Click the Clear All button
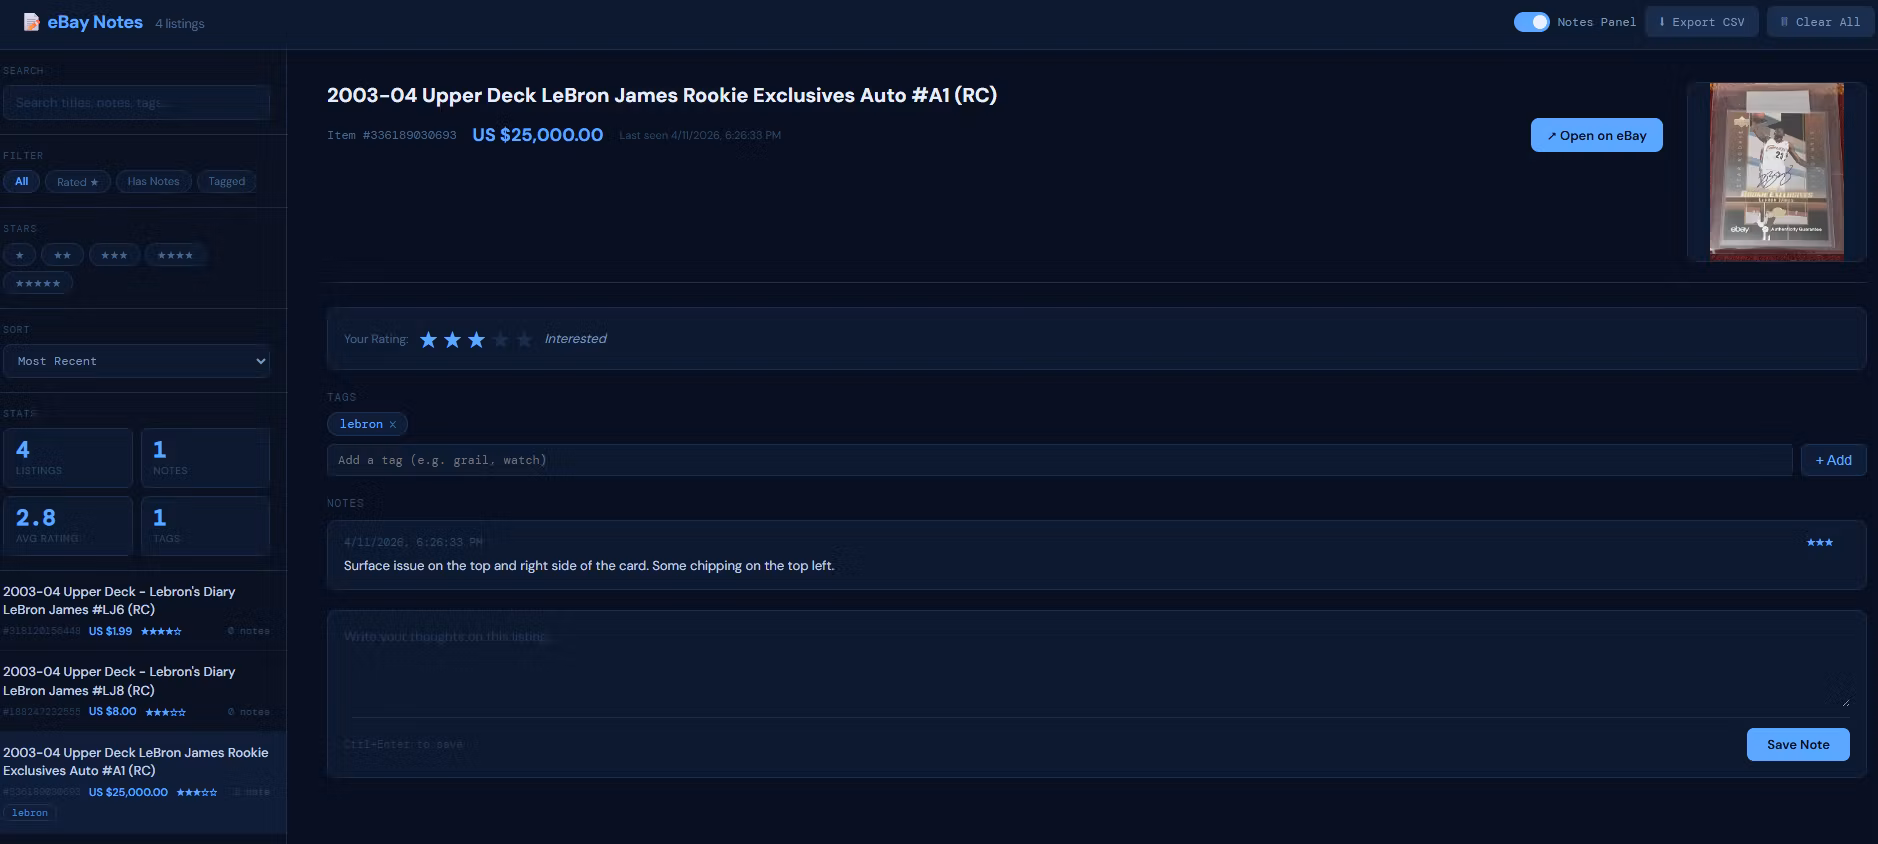 coord(1820,22)
